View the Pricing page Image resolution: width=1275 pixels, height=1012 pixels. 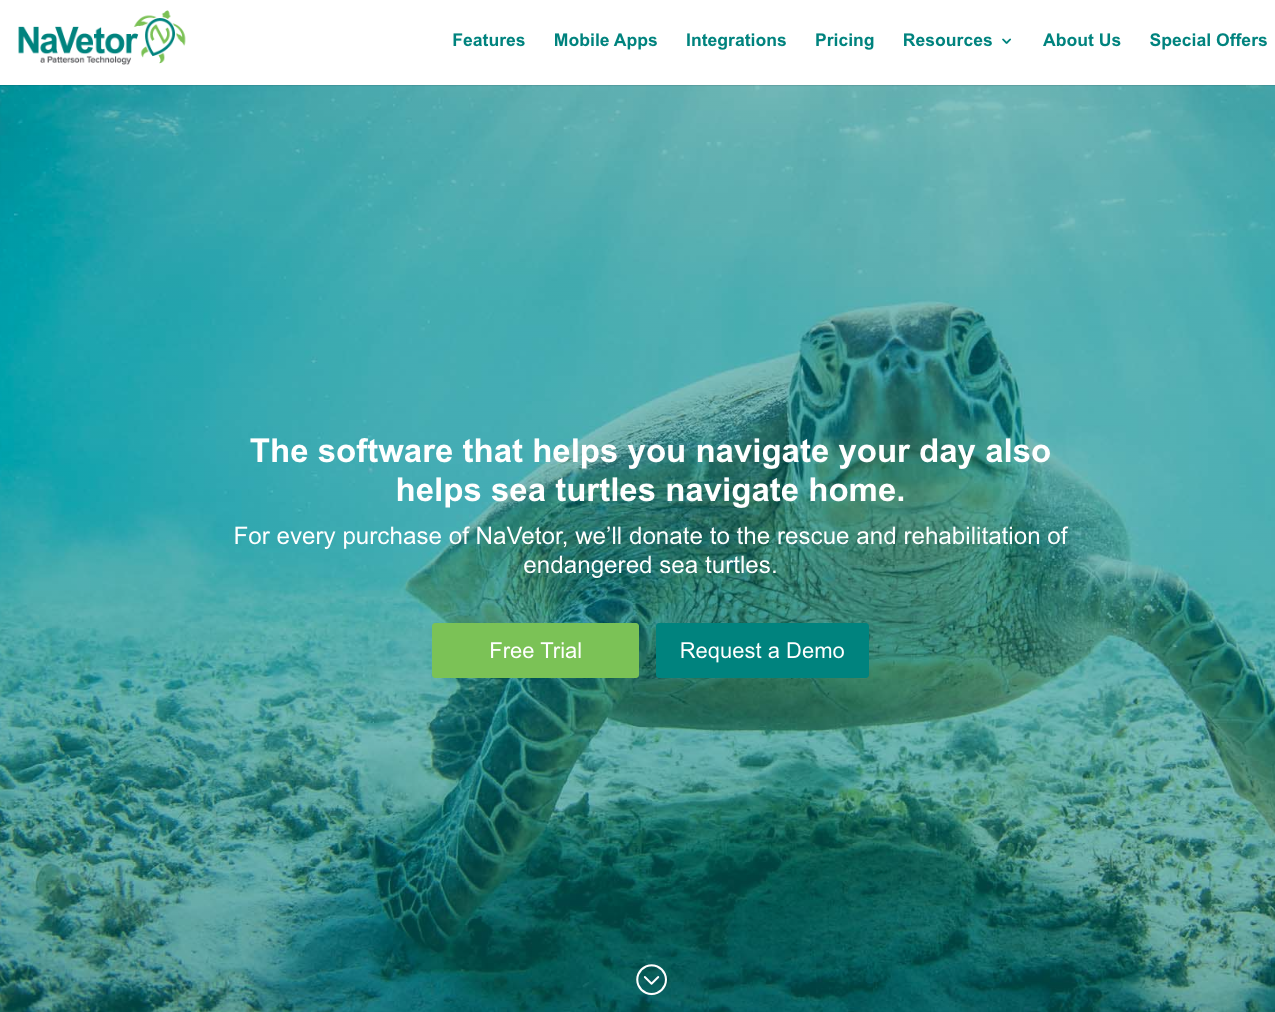(844, 40)
